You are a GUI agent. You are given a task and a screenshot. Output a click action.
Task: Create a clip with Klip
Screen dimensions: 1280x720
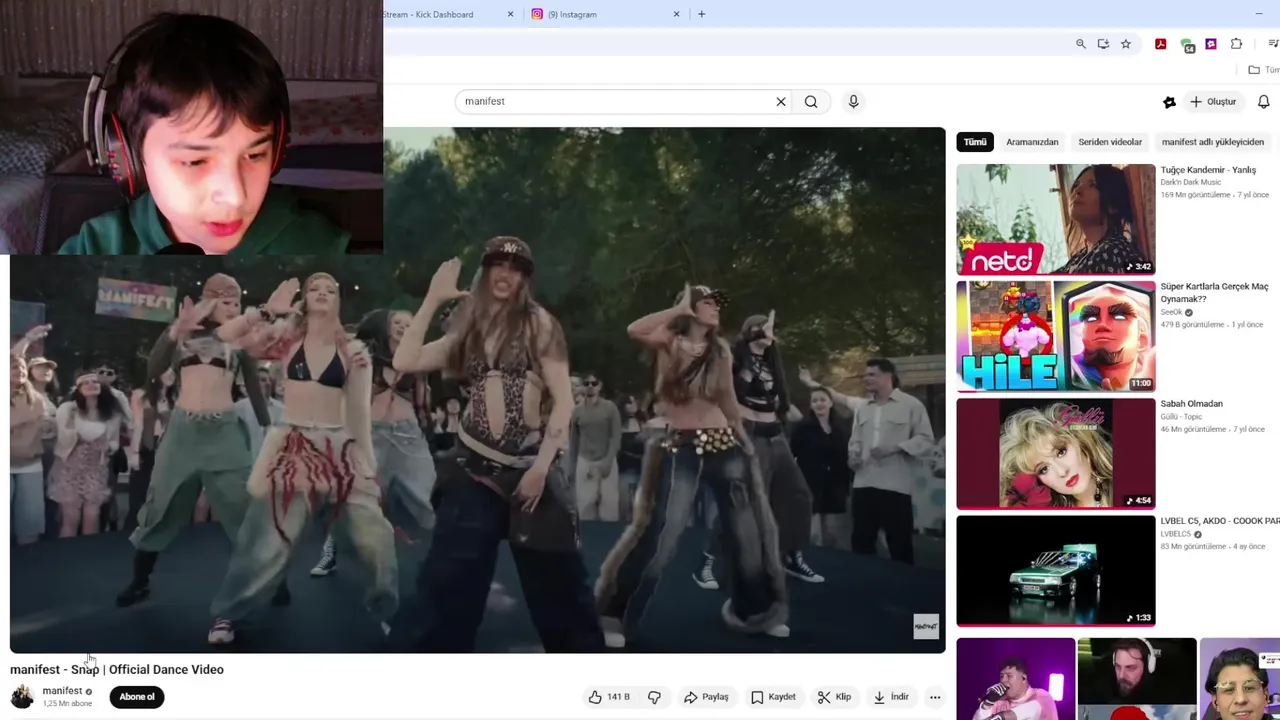[x=834, y=697]
